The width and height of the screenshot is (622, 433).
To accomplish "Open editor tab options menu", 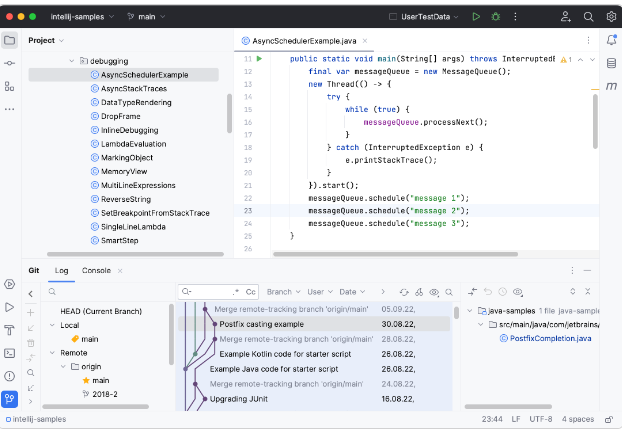I will point(588,40).
